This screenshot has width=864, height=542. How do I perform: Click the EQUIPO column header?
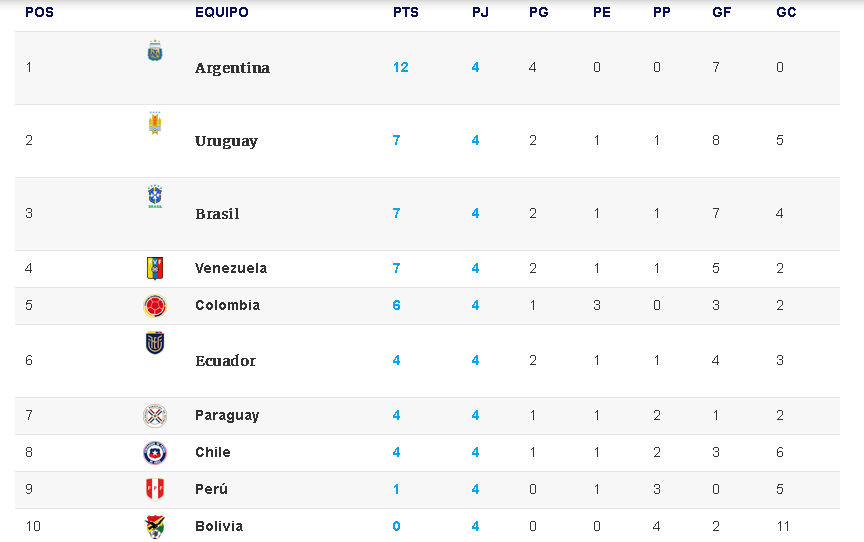222,13
